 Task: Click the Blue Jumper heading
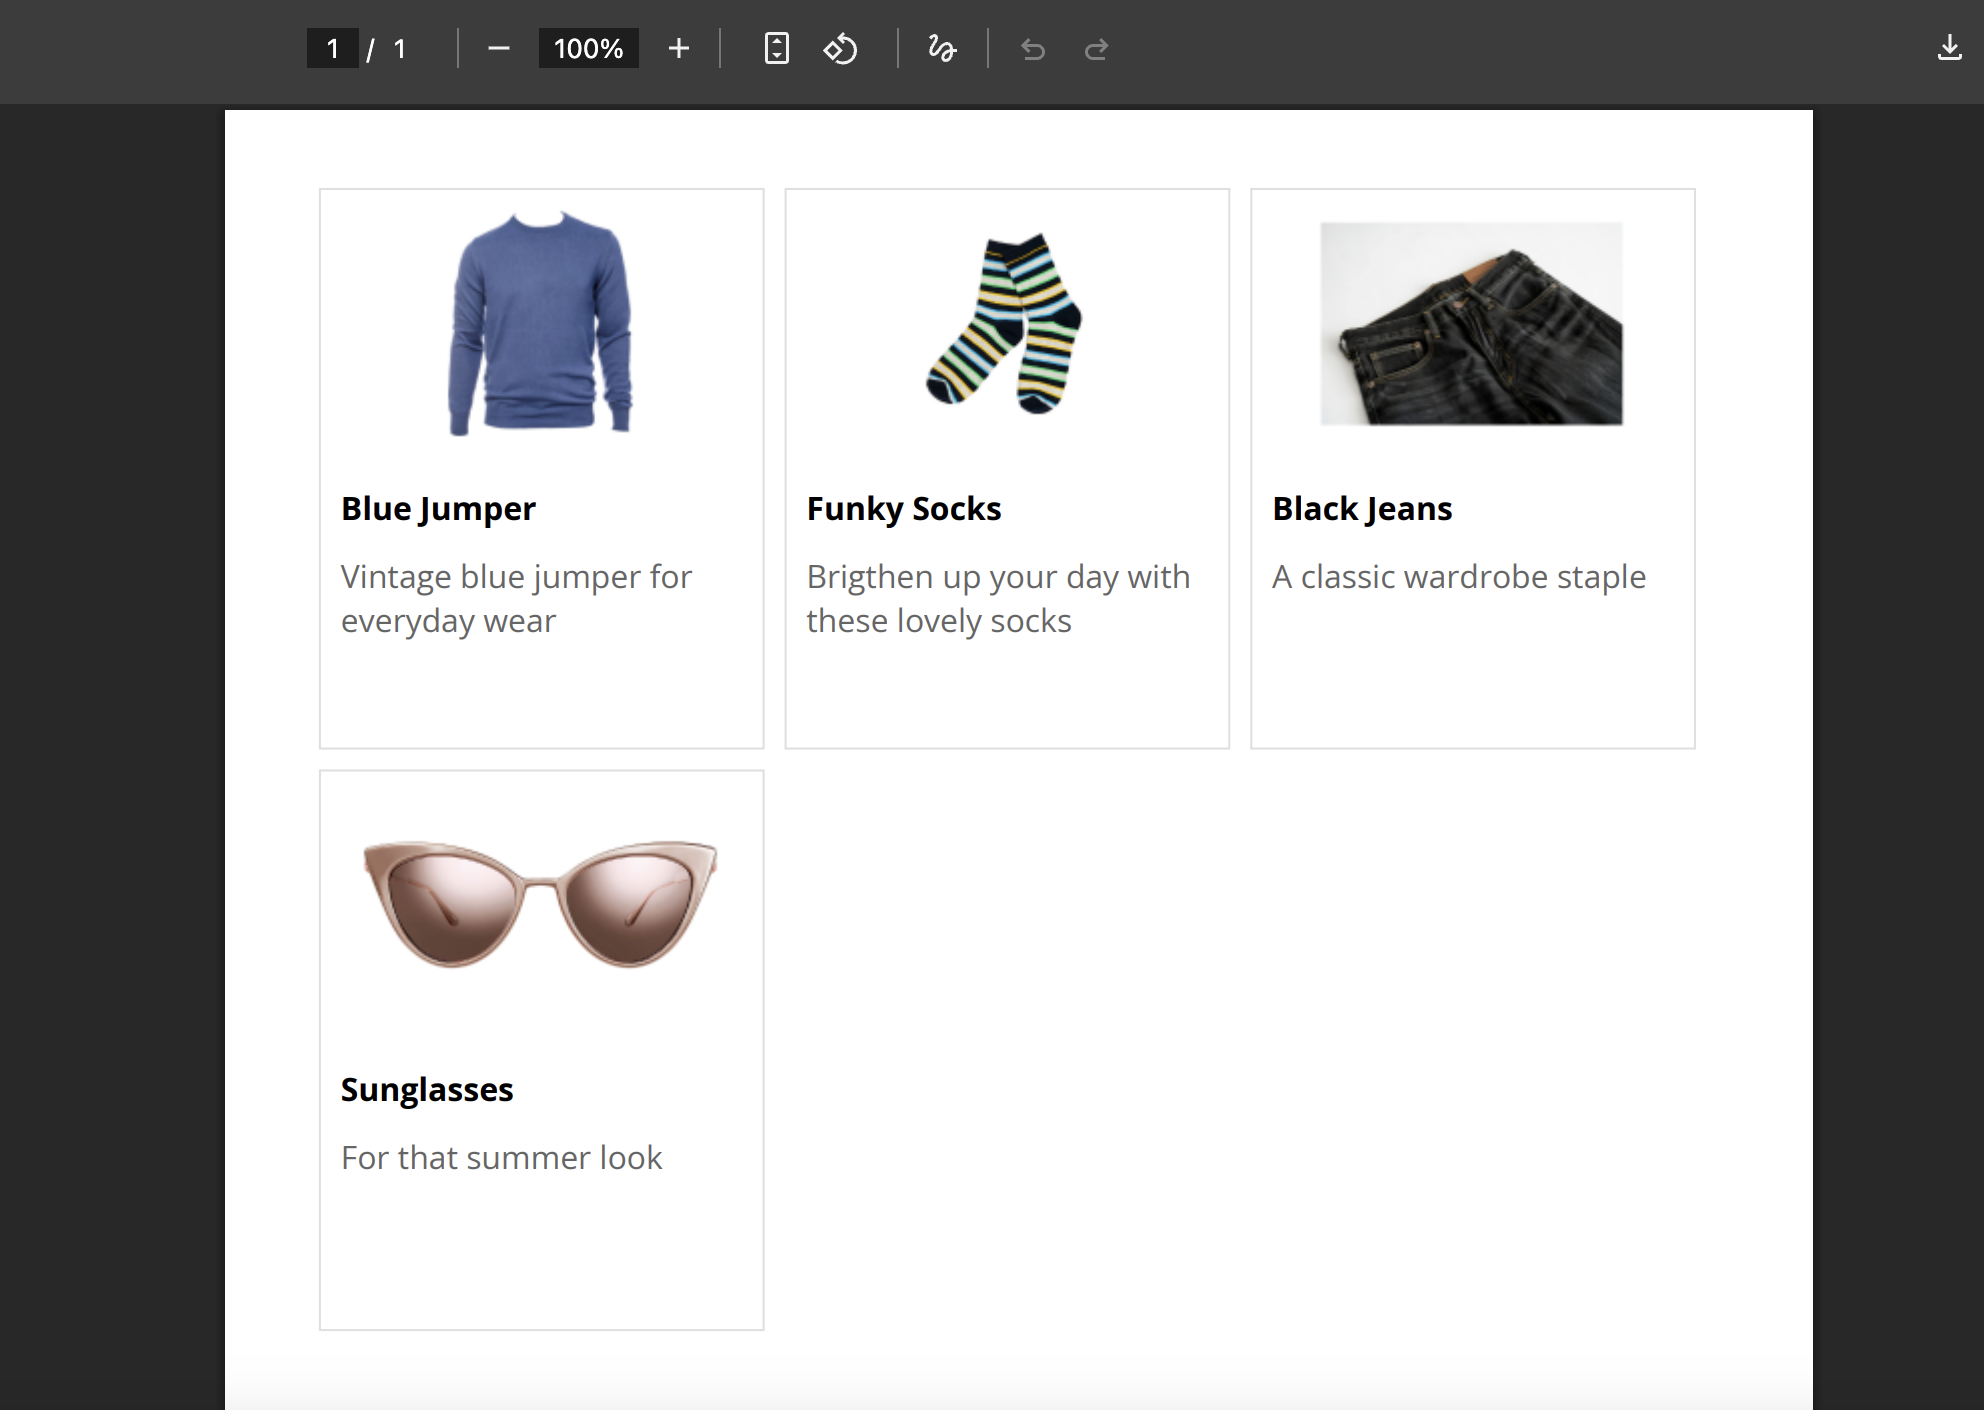(438, 509)
